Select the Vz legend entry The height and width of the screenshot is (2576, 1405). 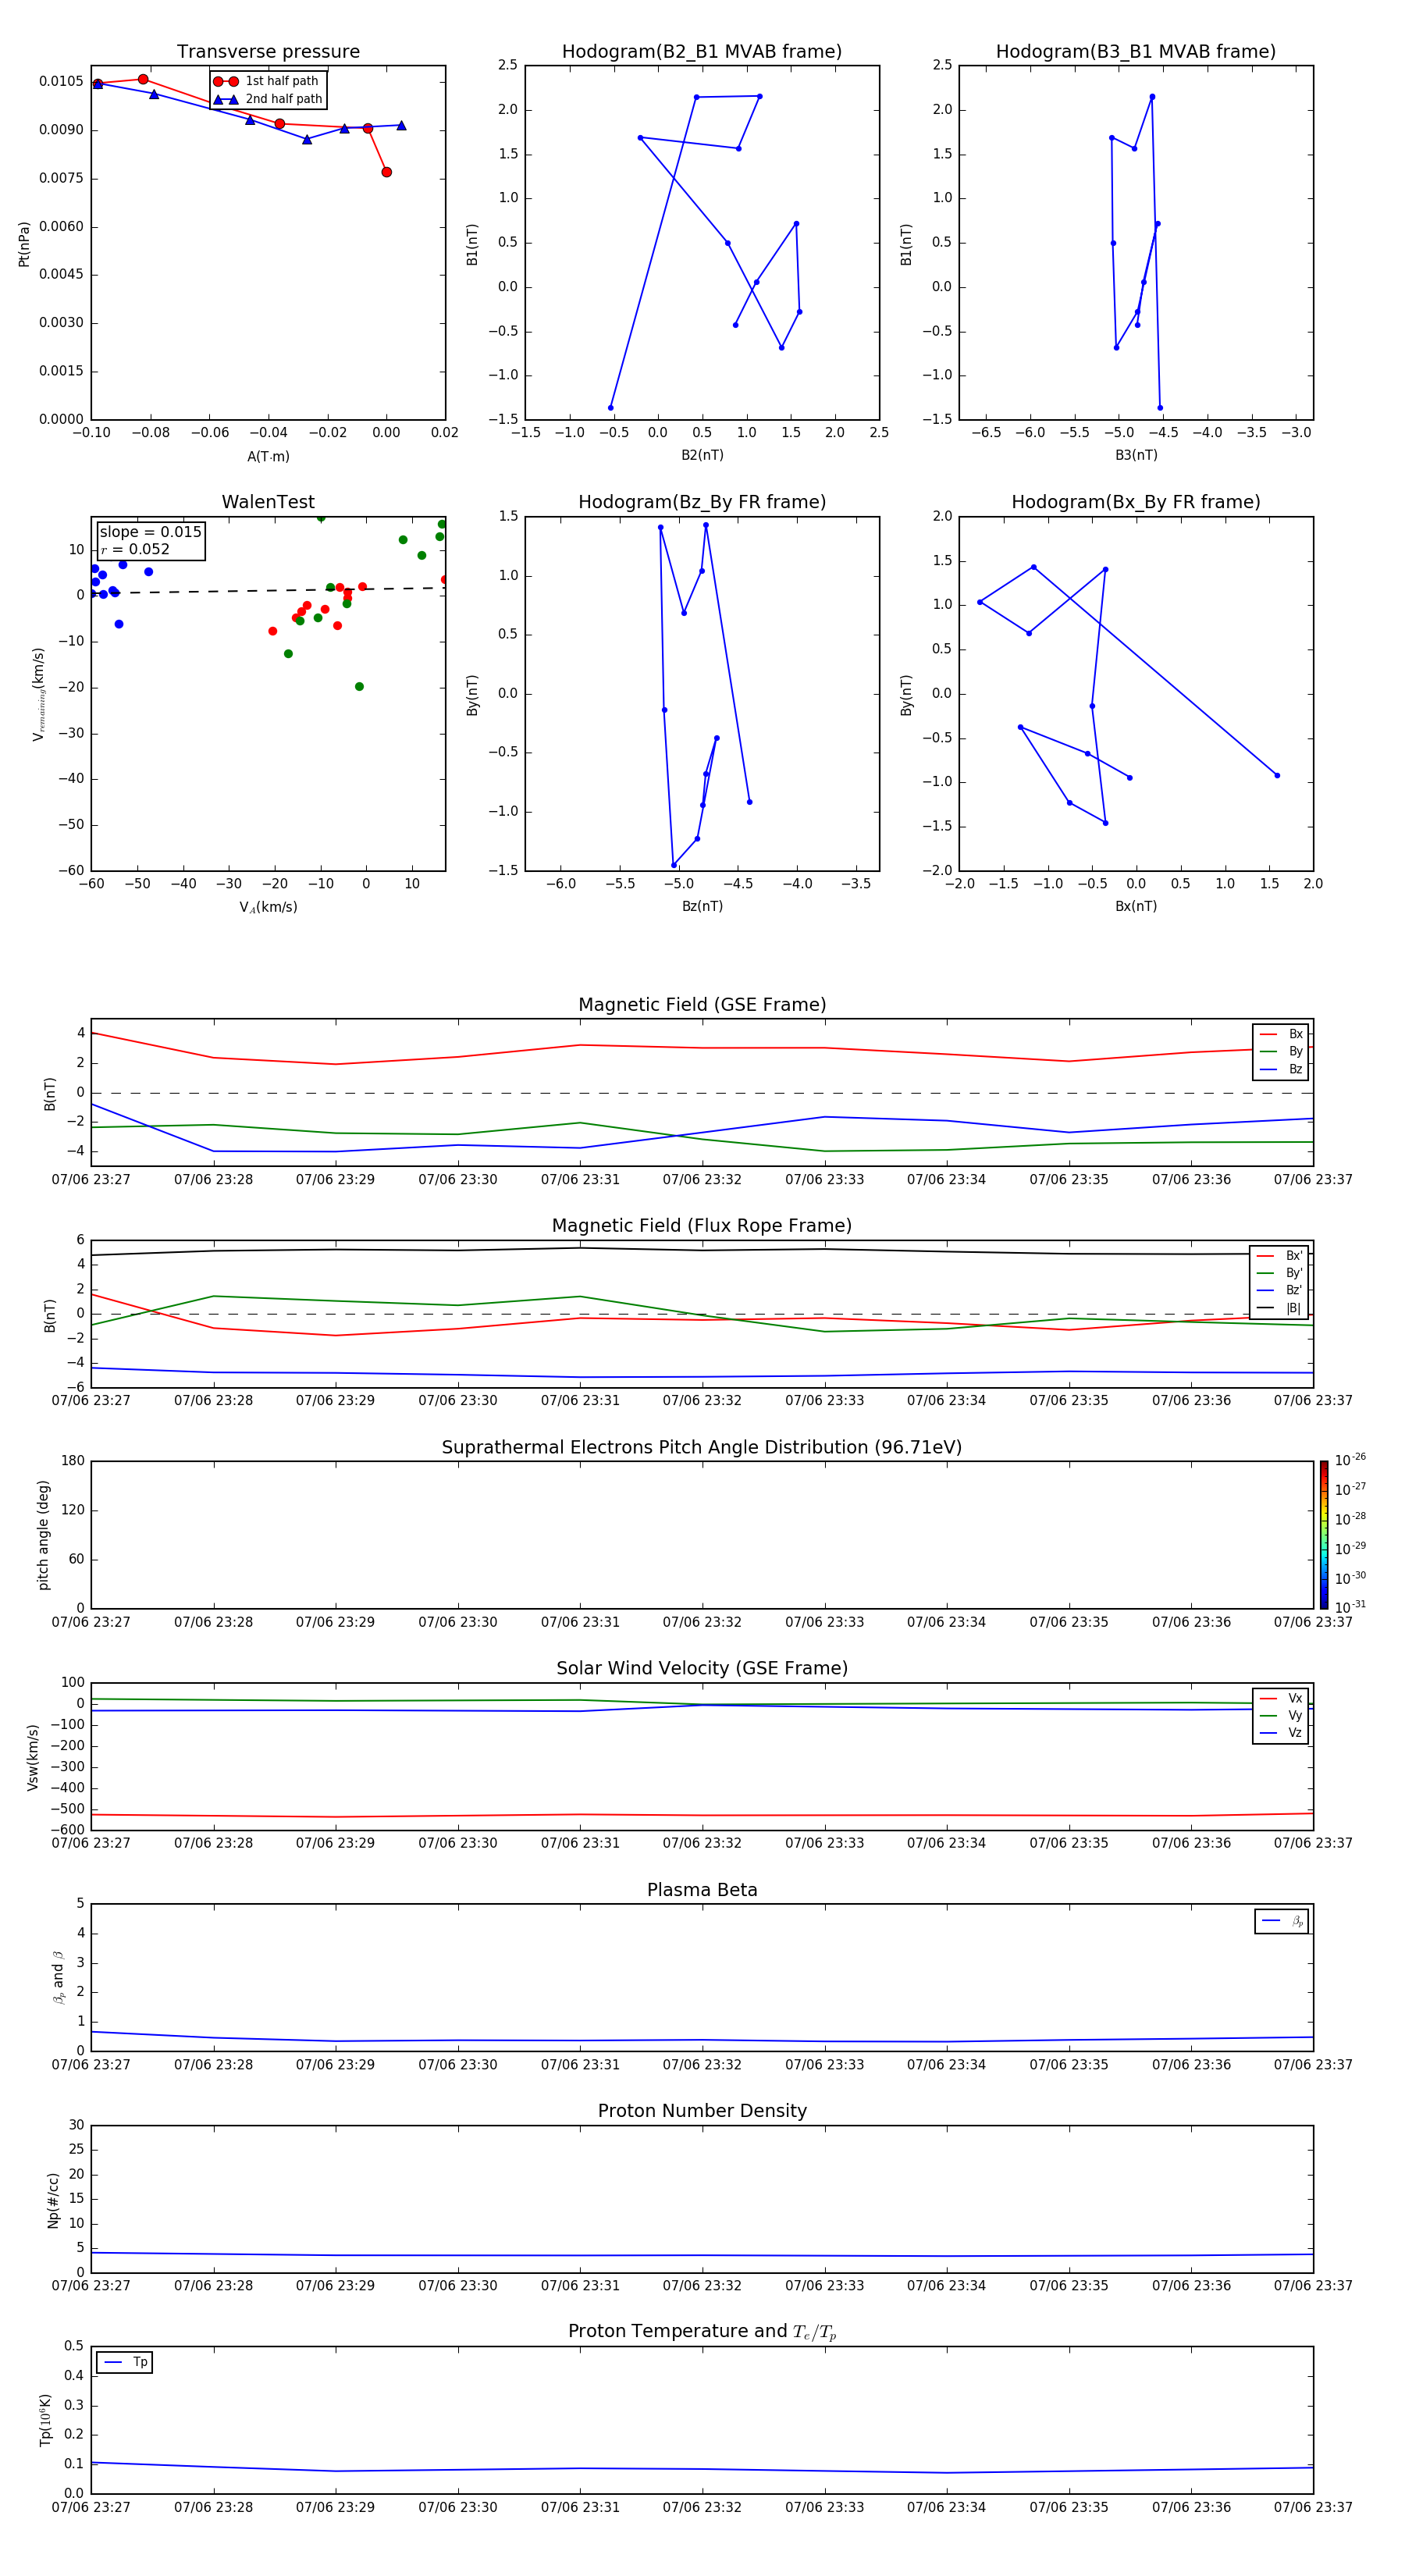pos(1281,1732)
